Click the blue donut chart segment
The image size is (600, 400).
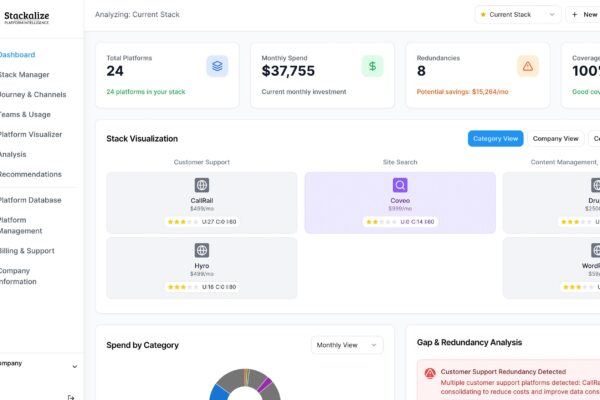coord(218,393)
